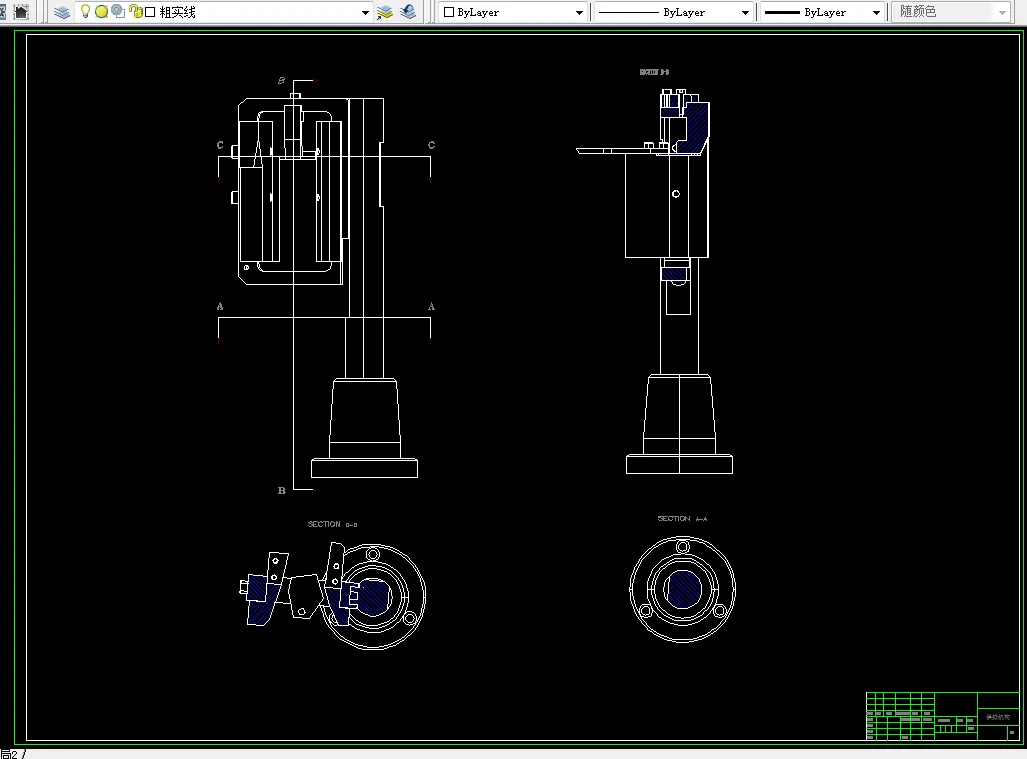Viewport: 1027px width, 759px height.
Task: Make the object's layer current
Action: click(385, 12)
